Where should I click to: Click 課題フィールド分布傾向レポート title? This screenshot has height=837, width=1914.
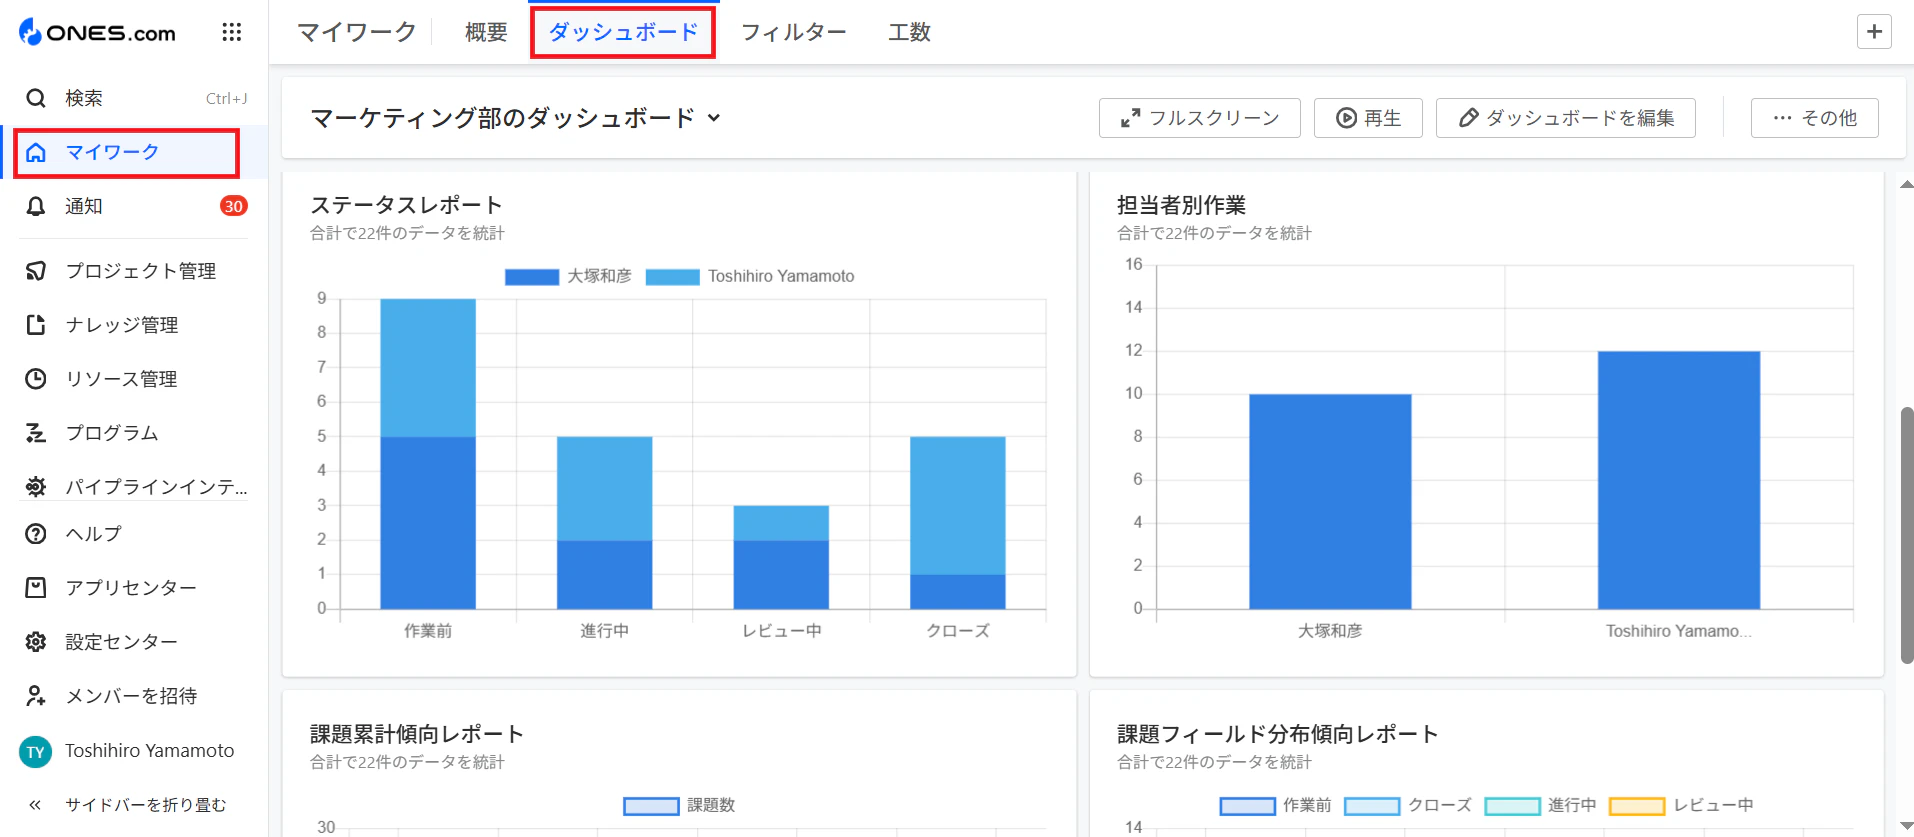point(1278,734)
